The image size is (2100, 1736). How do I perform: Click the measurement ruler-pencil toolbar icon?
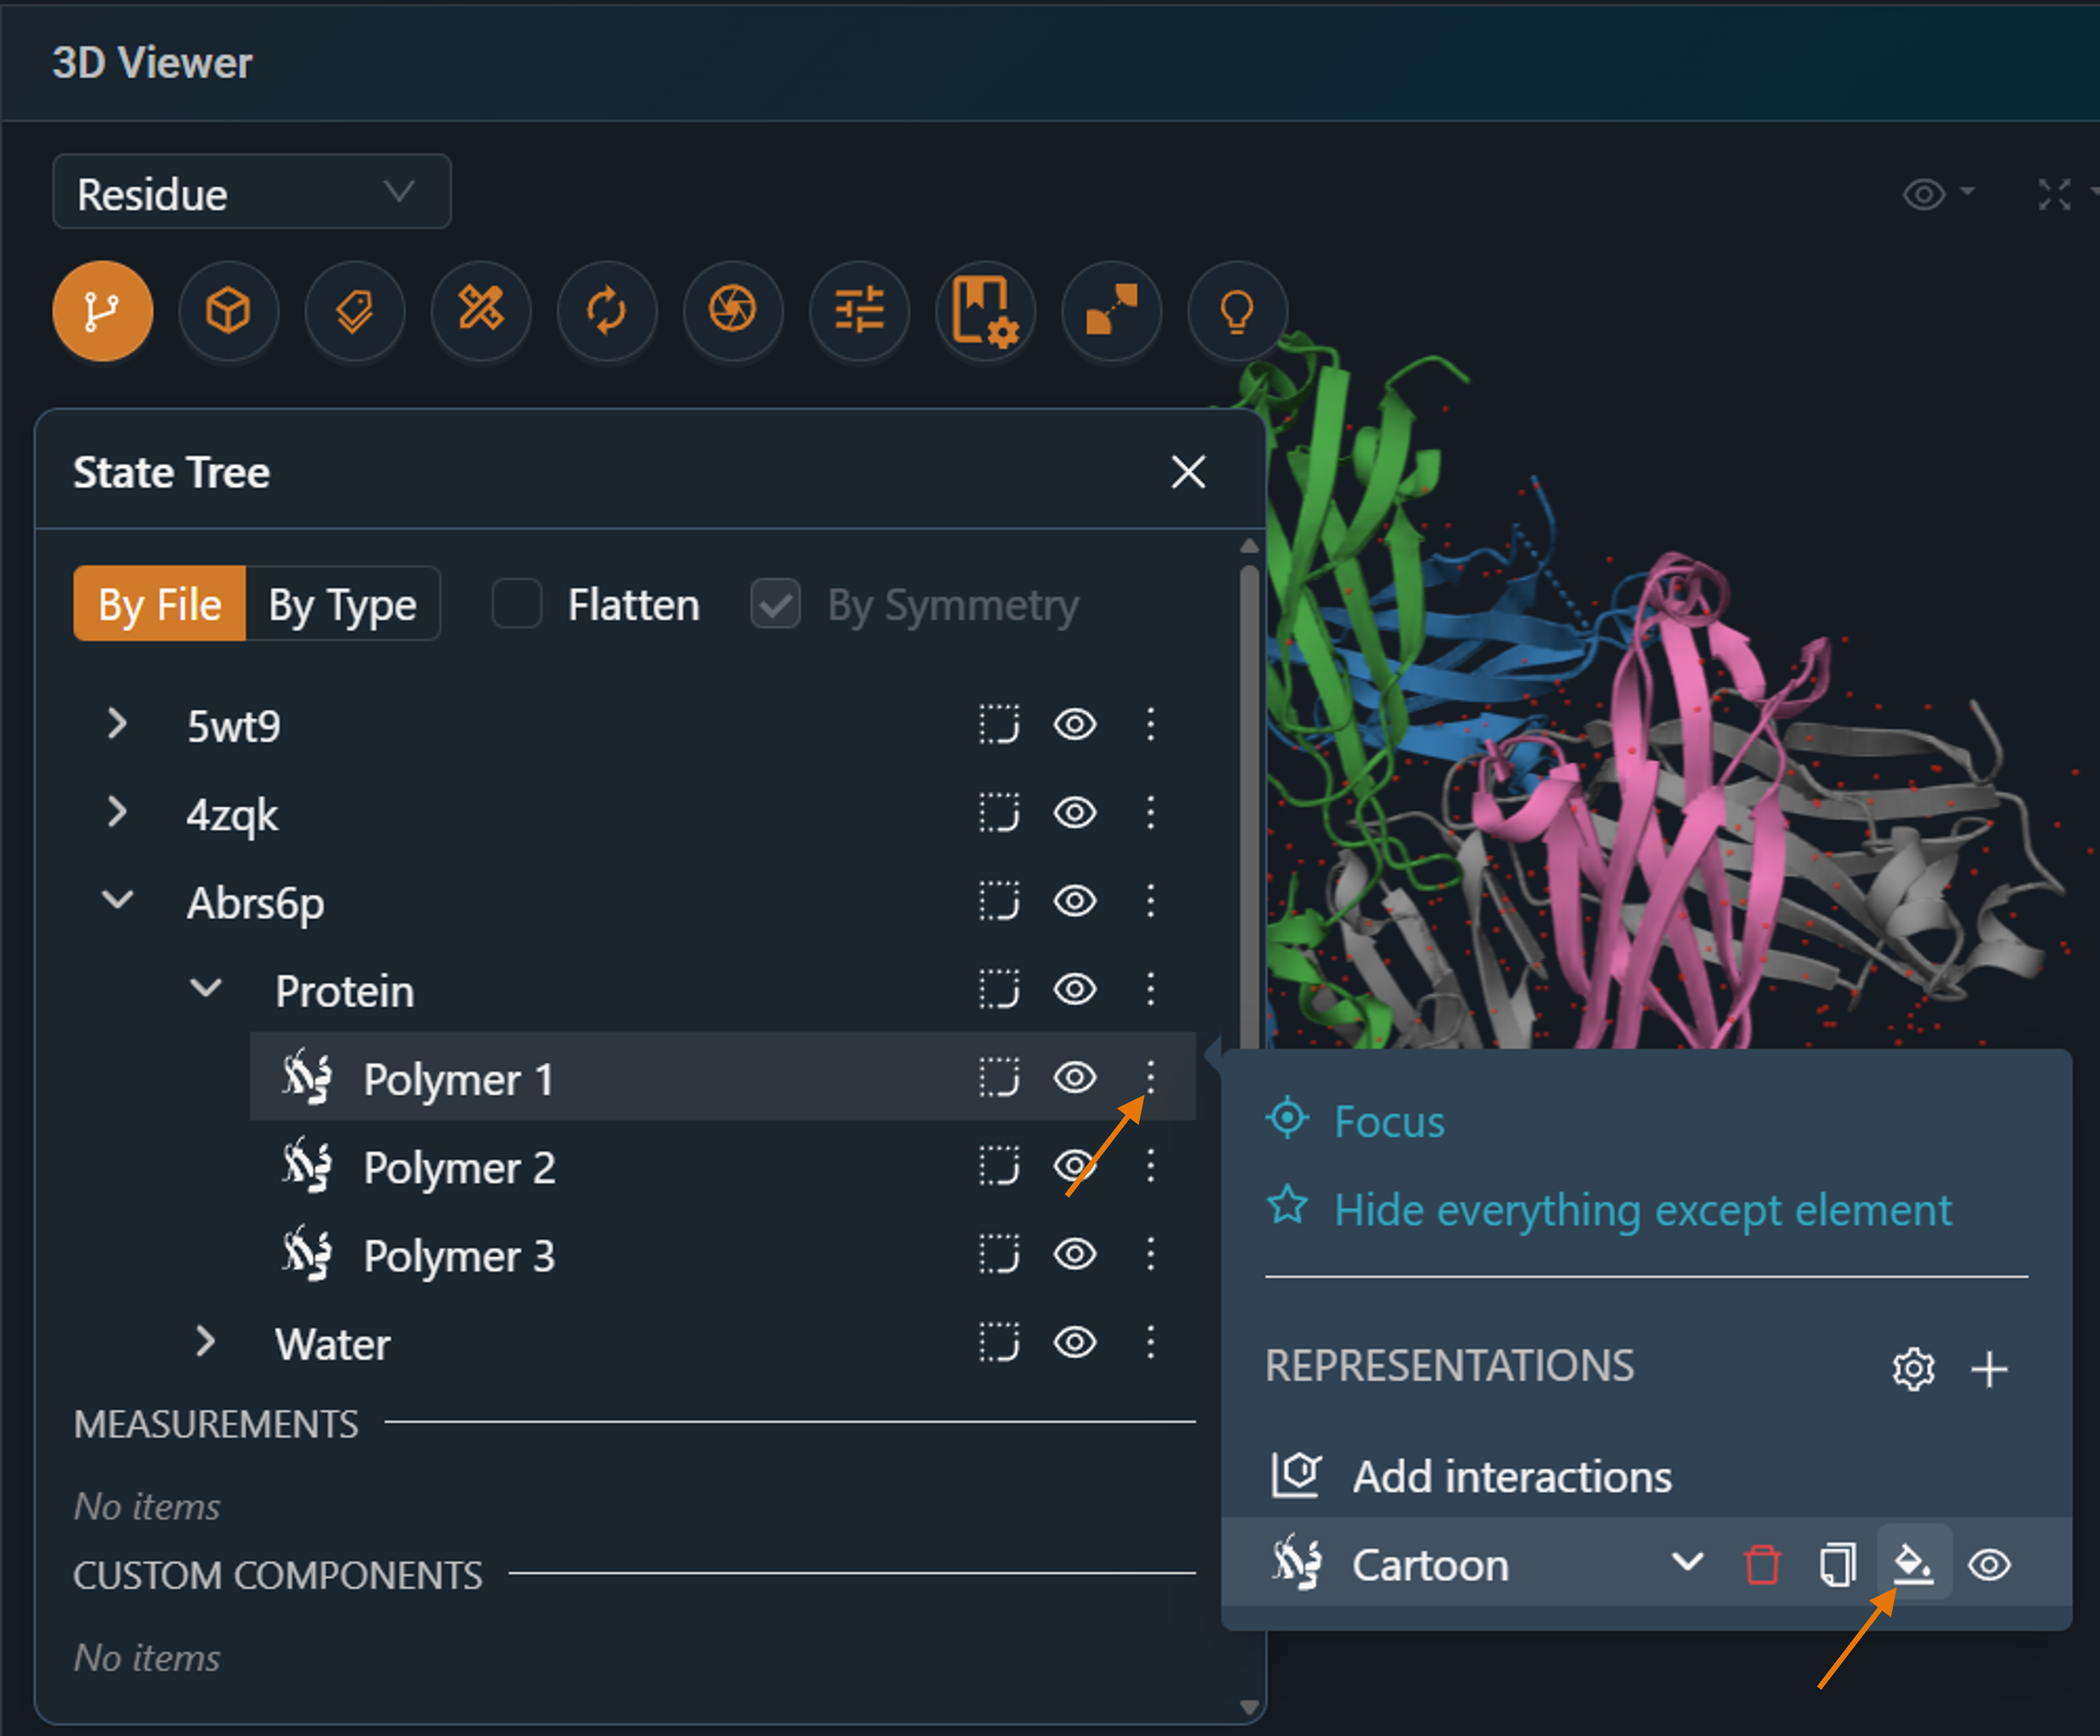[x=480, y=311]
